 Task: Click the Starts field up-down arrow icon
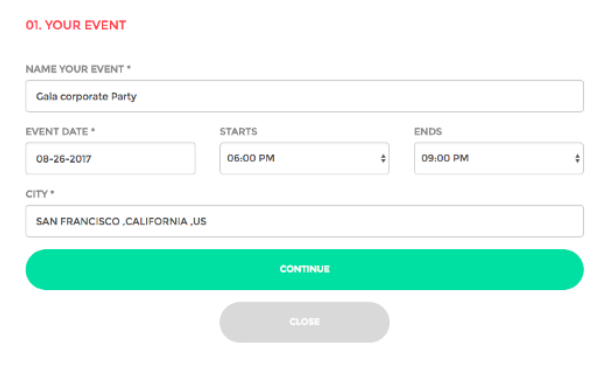[383, 158]
